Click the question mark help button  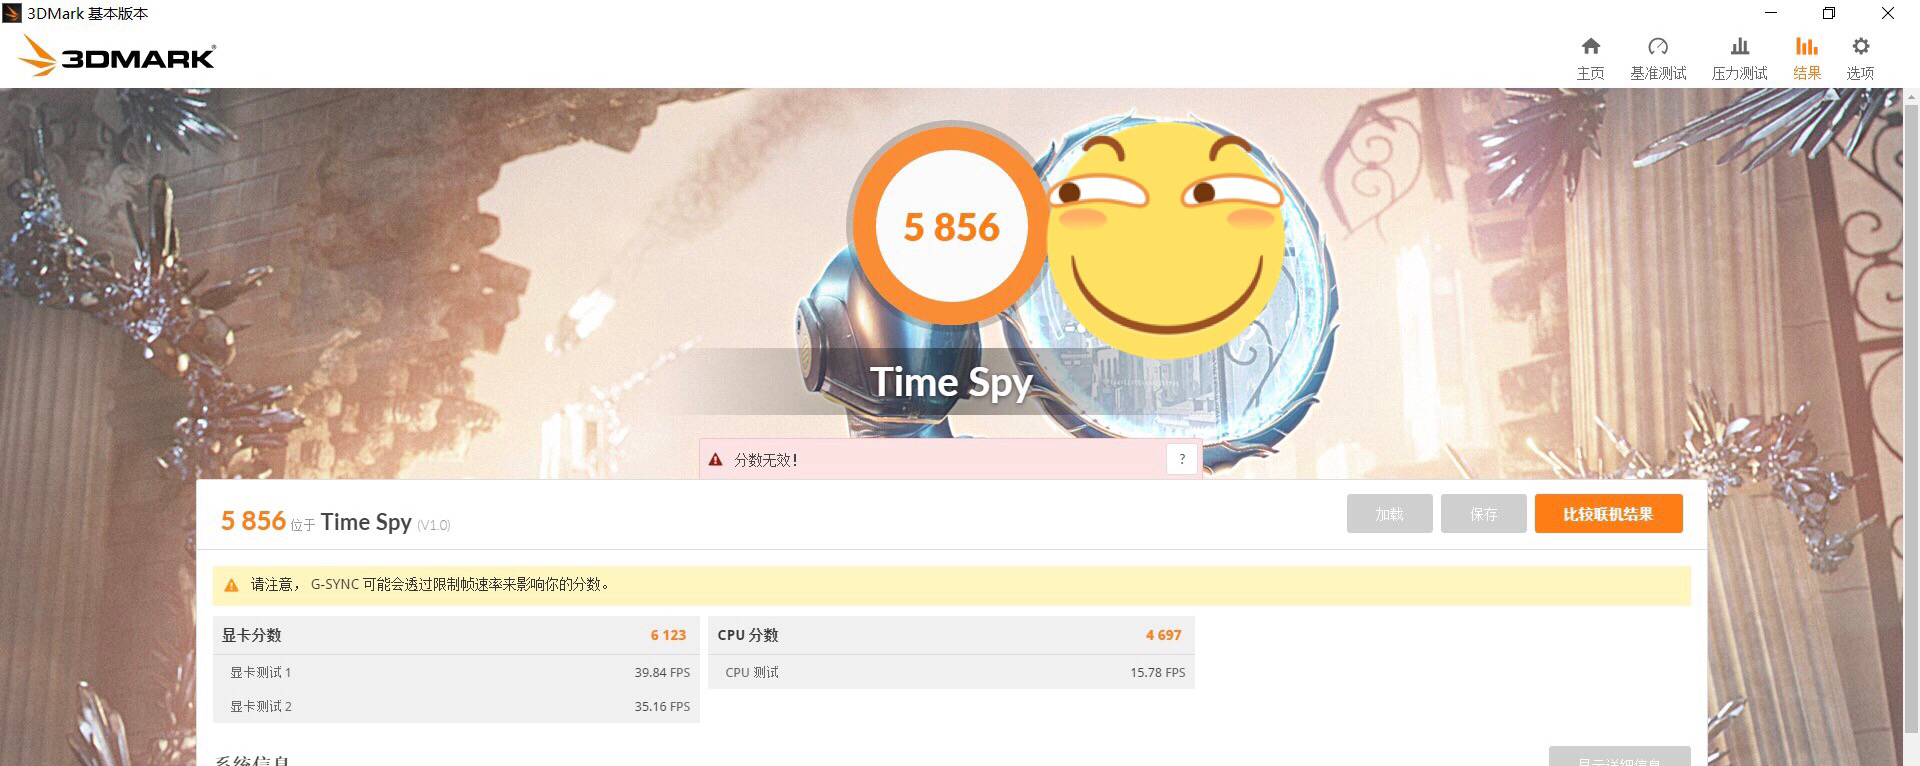pyautogui.click(x=1182, y=459)
